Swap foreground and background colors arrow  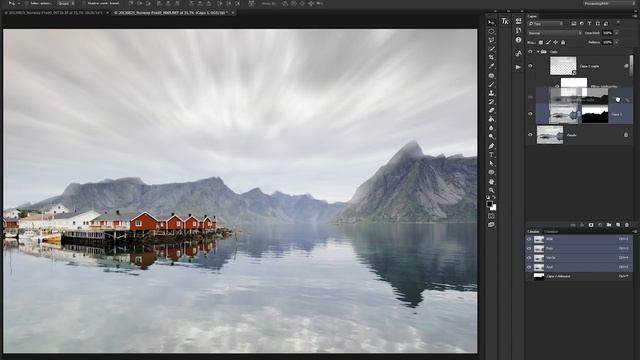pyautogui.click(x=494, y=197)
